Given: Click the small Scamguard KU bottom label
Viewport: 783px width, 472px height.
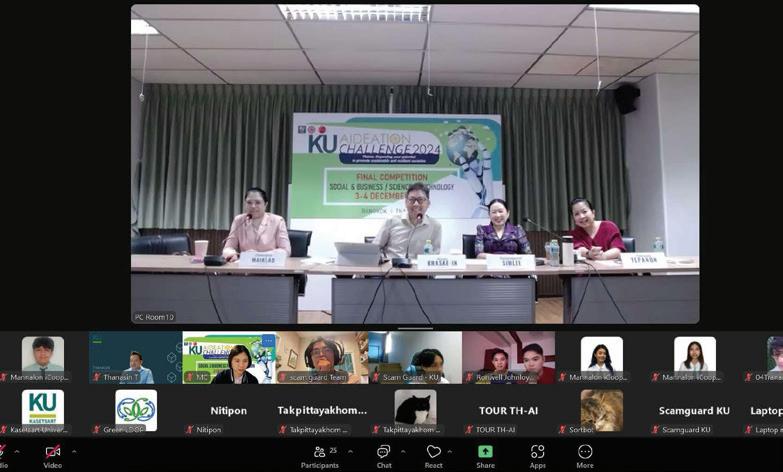Looking at the screenshot, I should click(687, 430).
